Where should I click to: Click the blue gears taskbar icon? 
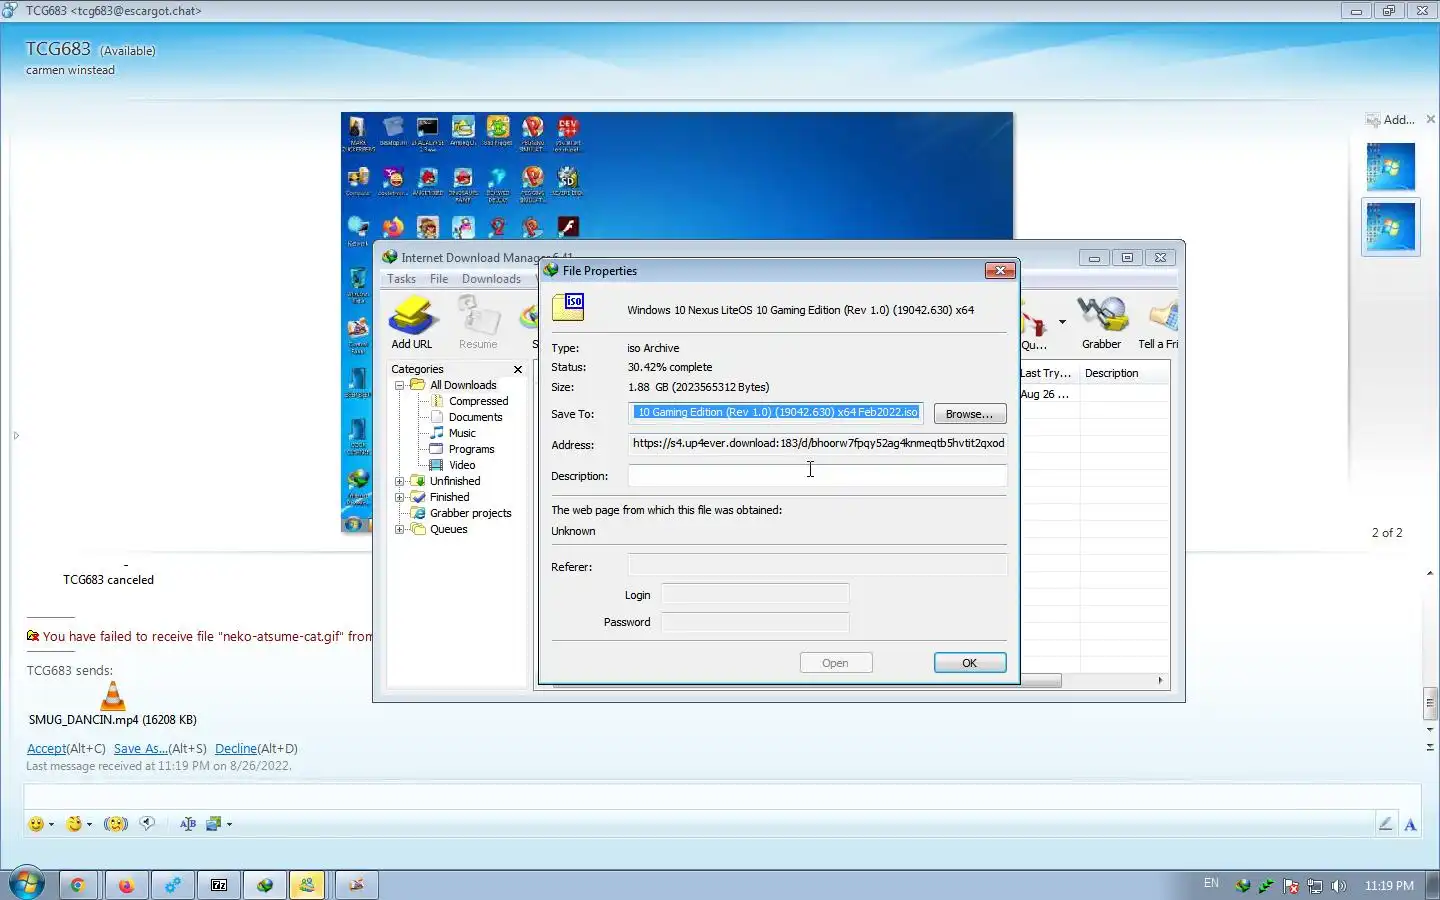pyautogui.click(x=173, y=885)
